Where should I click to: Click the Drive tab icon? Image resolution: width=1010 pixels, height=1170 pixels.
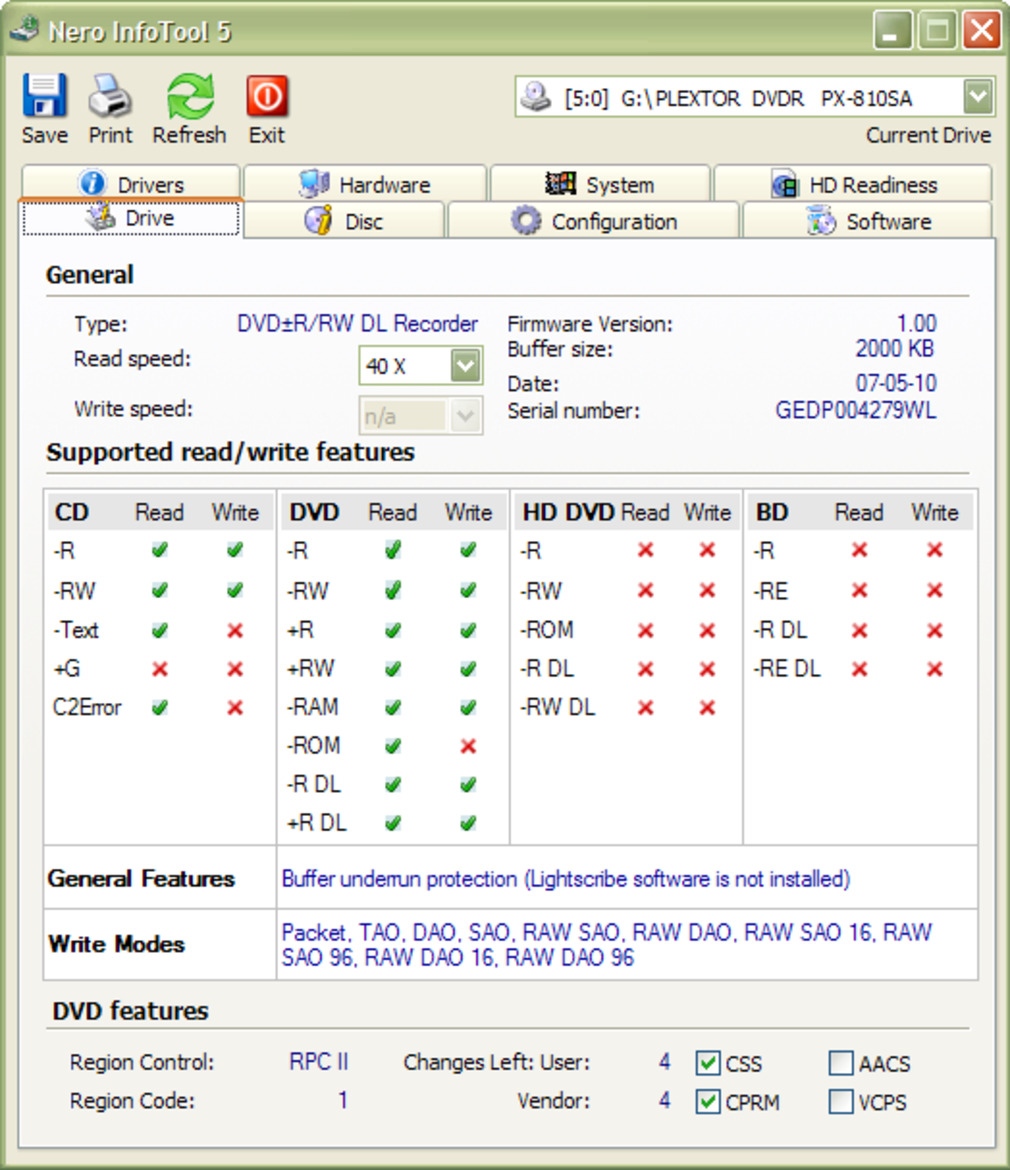pos(100,217)
